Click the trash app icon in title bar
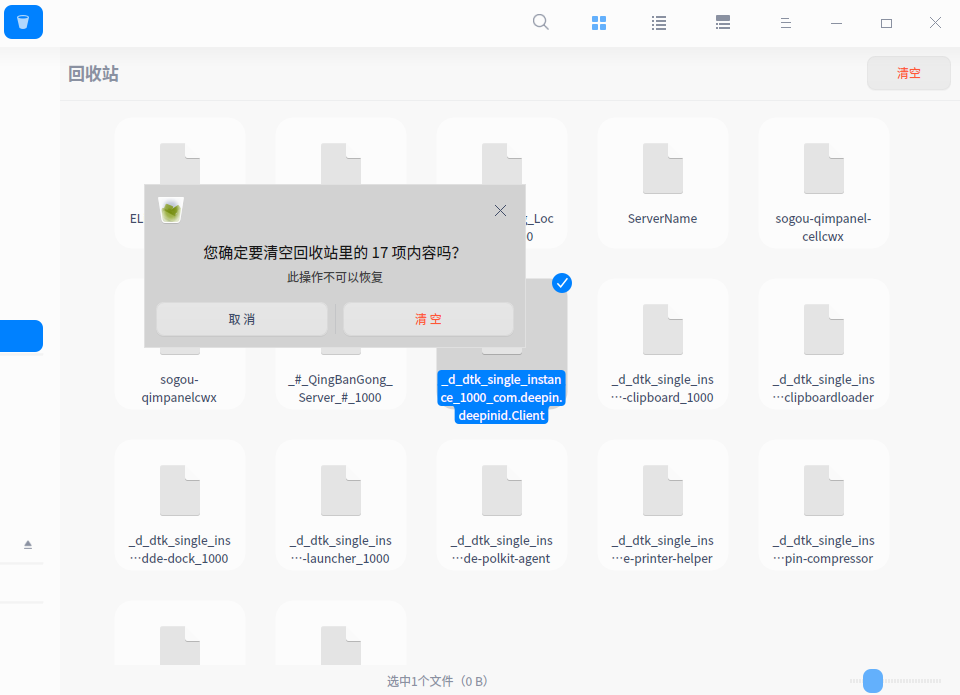Screen dimensions: 960x695 click(23, 22)
